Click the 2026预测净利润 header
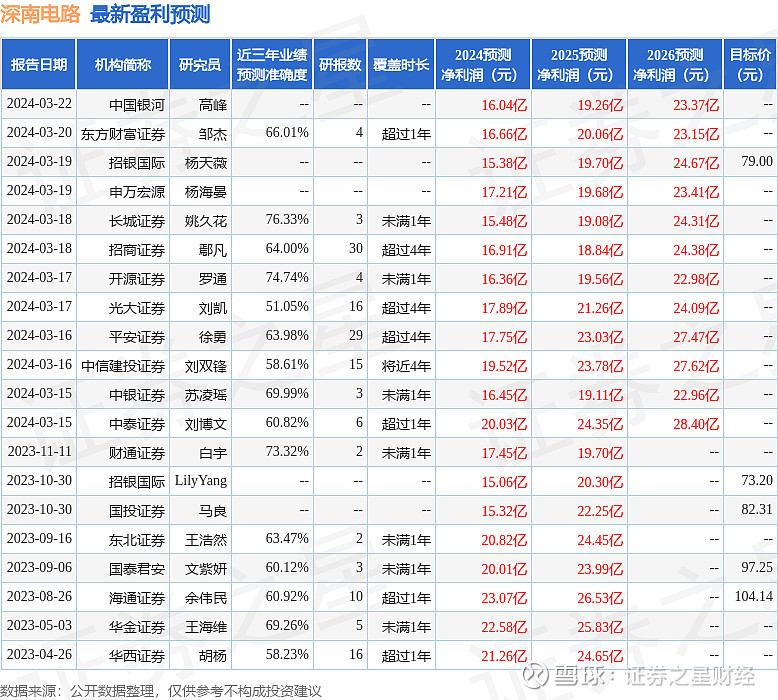Screen dimensions: 778x700 (x=675, y=64)
